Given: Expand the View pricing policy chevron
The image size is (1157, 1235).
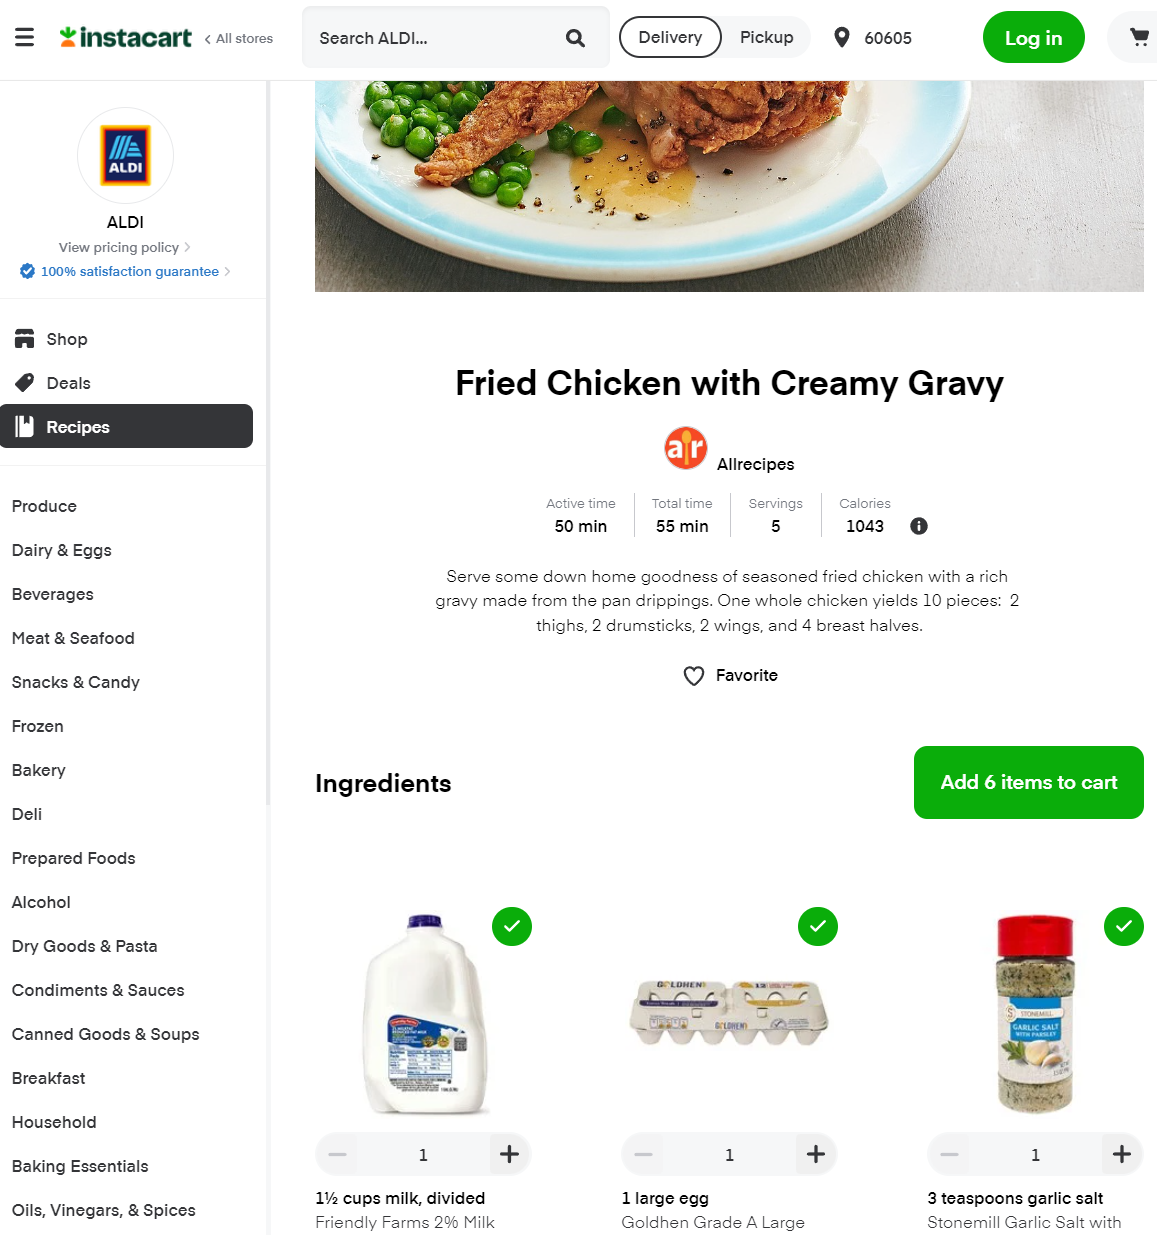Looking at the screenshot, I should [187, 247].
